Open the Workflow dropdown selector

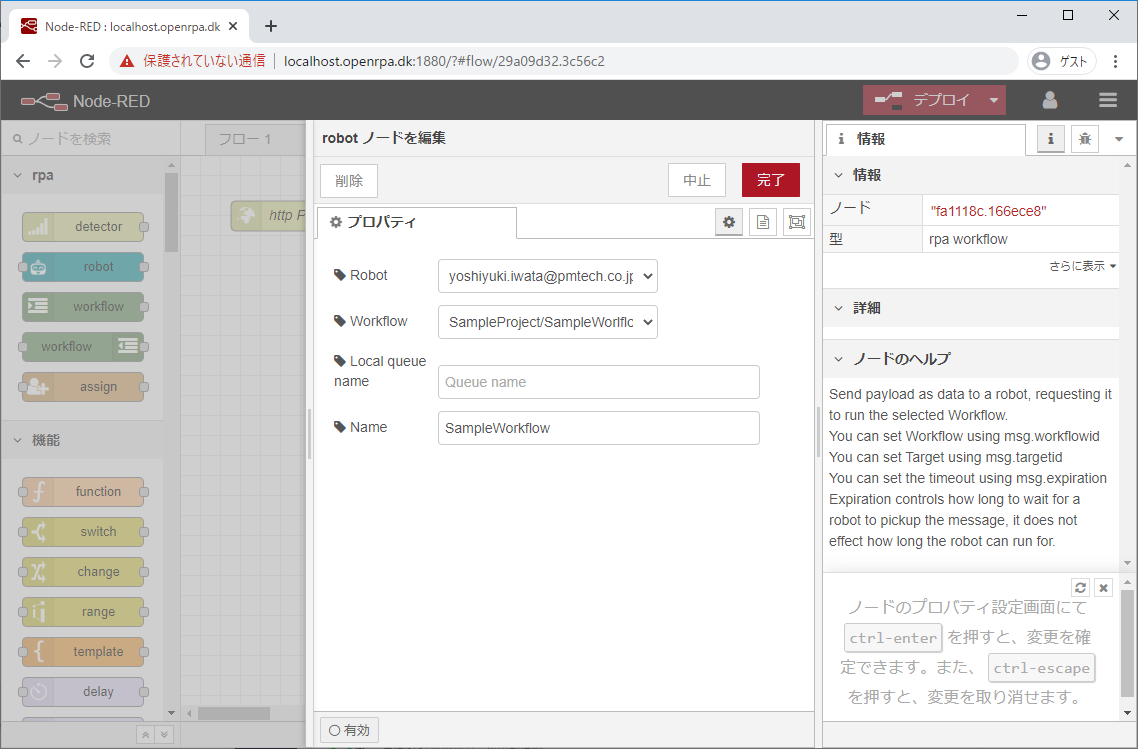tap(547, 322)
